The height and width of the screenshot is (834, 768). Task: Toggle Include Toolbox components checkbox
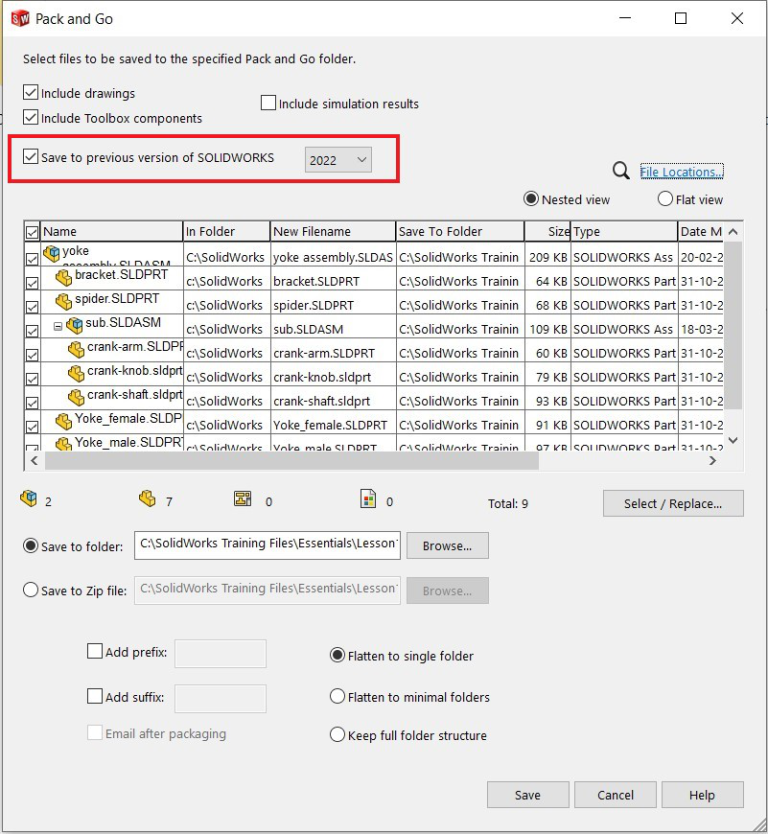pyautogui.click(x=30, y=118)
